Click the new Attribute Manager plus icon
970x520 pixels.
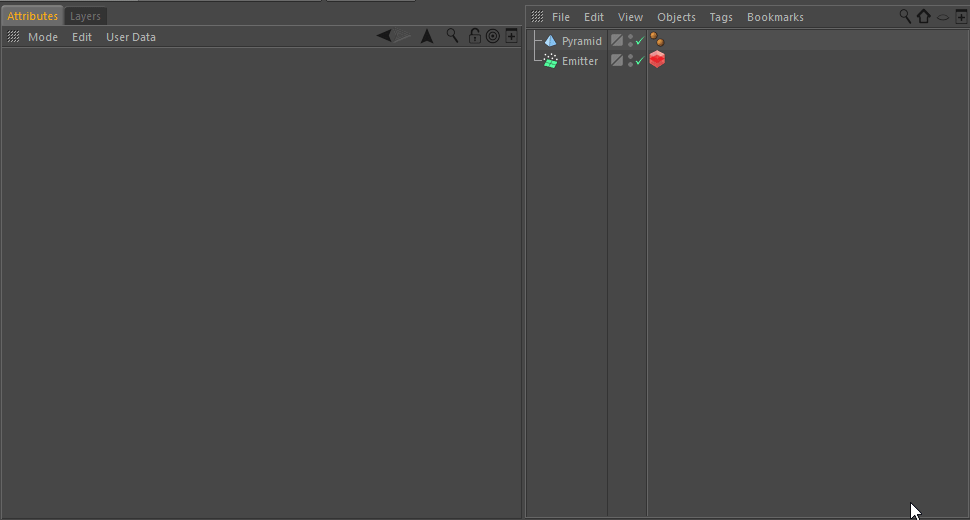(x=511, y=36)
